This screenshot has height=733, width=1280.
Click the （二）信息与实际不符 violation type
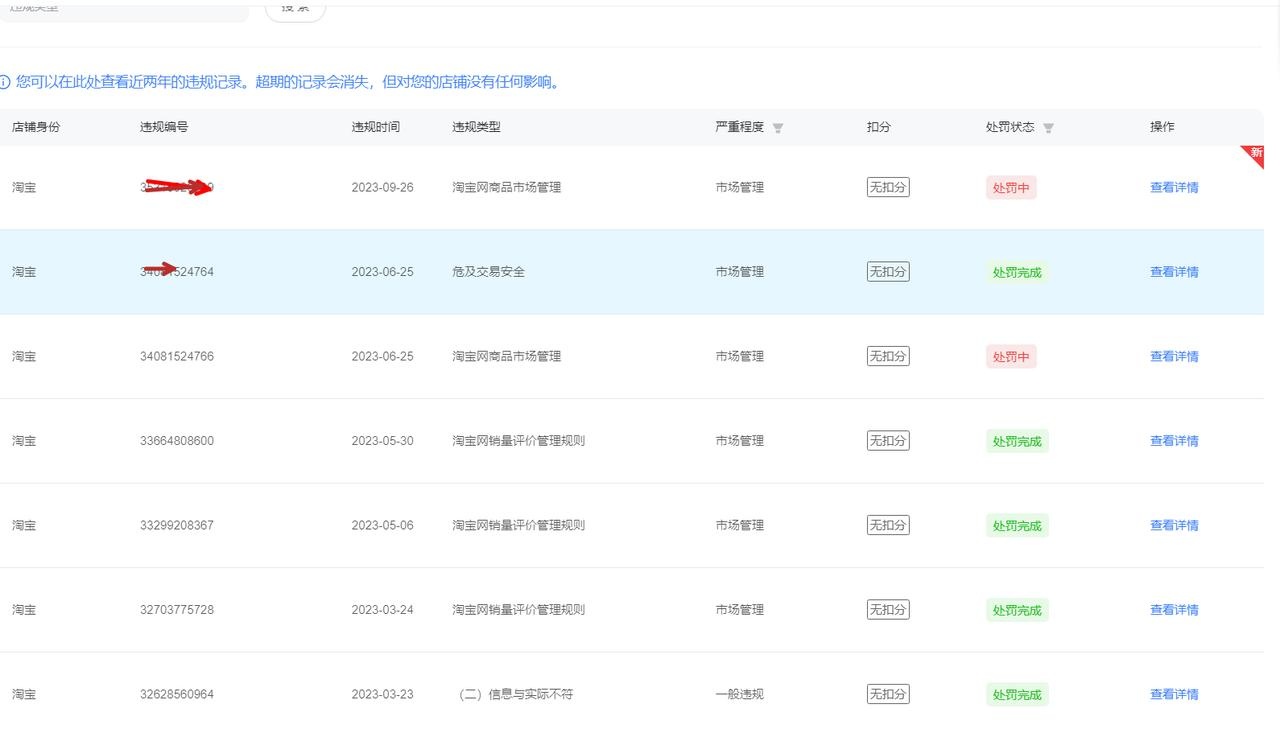516,694
